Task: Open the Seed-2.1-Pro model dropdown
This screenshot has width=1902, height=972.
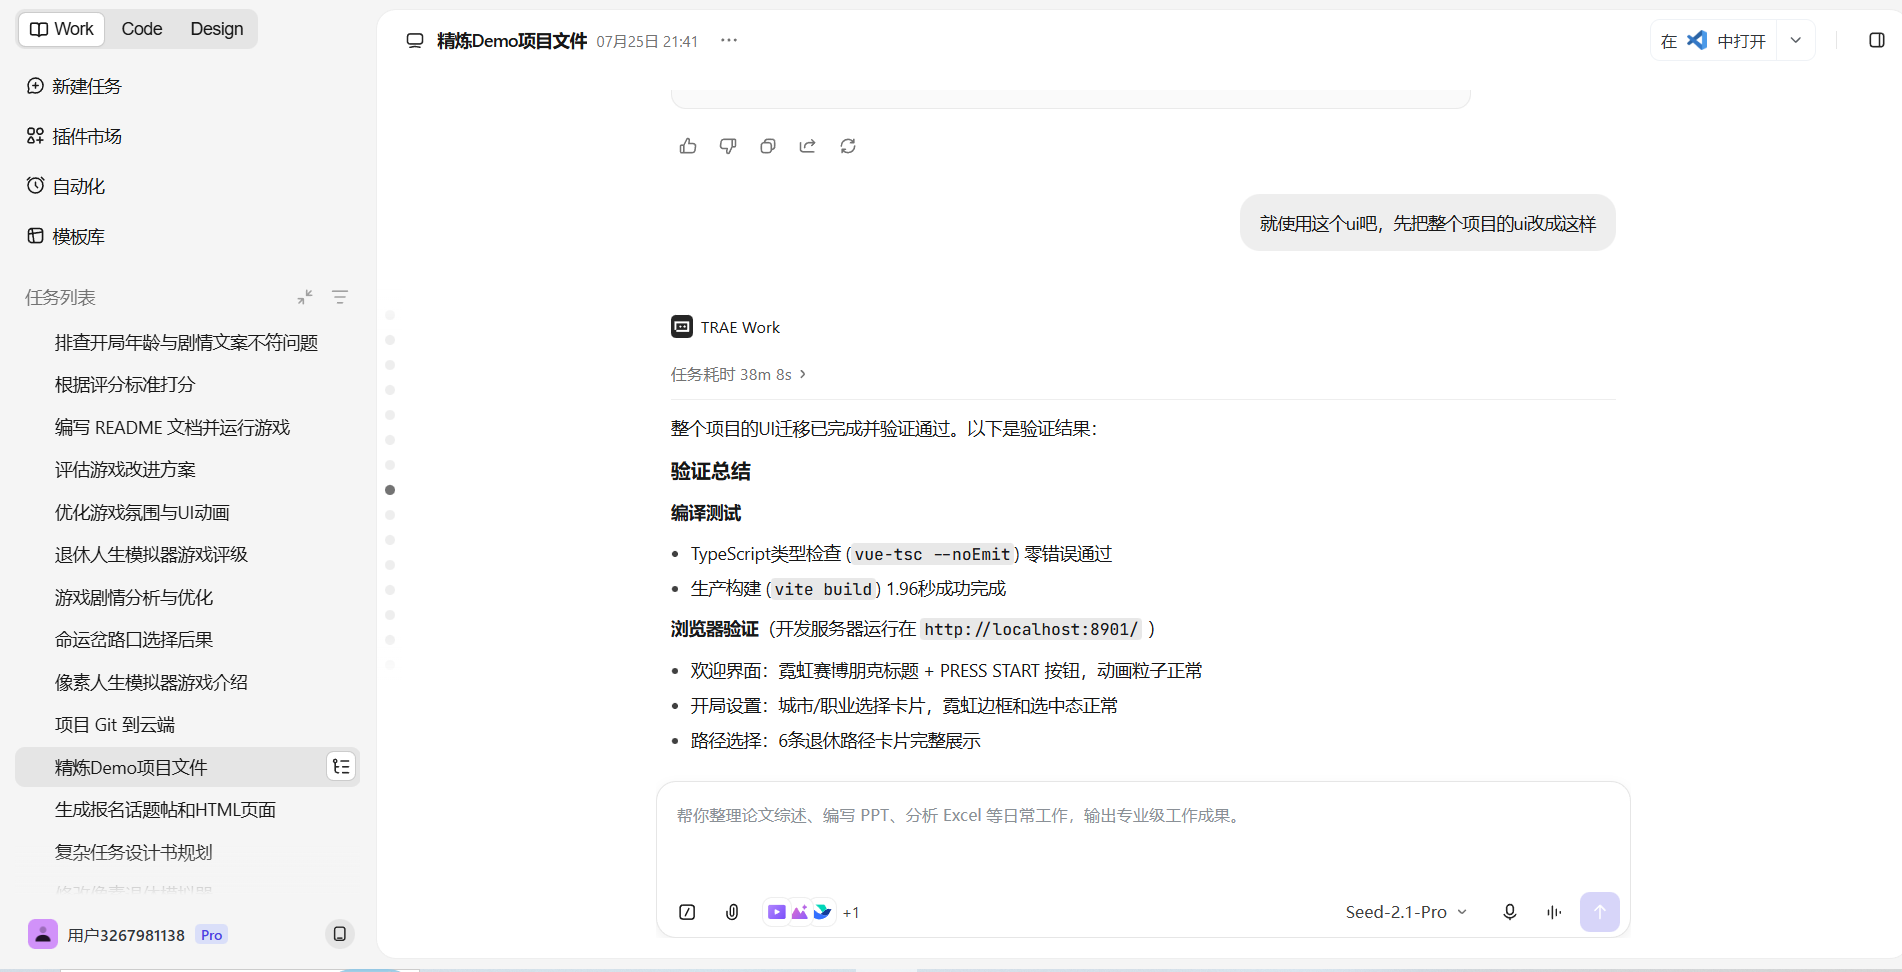Action: click(x=1406, y=912)
